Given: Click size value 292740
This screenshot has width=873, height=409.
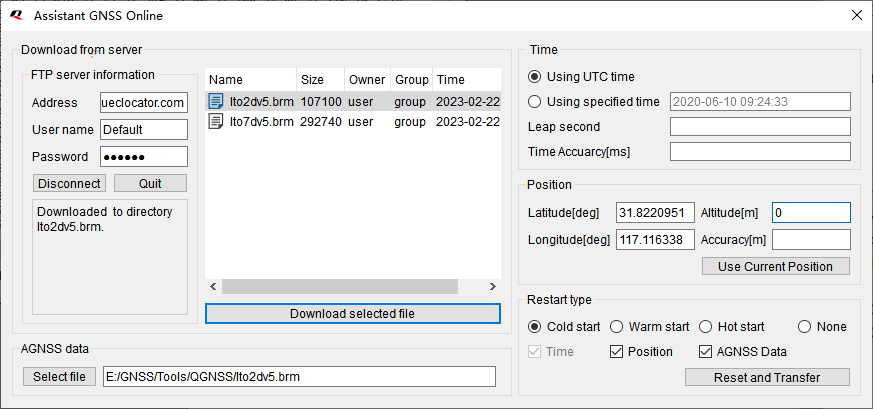Looking at the screenshot, I should 321,122.
